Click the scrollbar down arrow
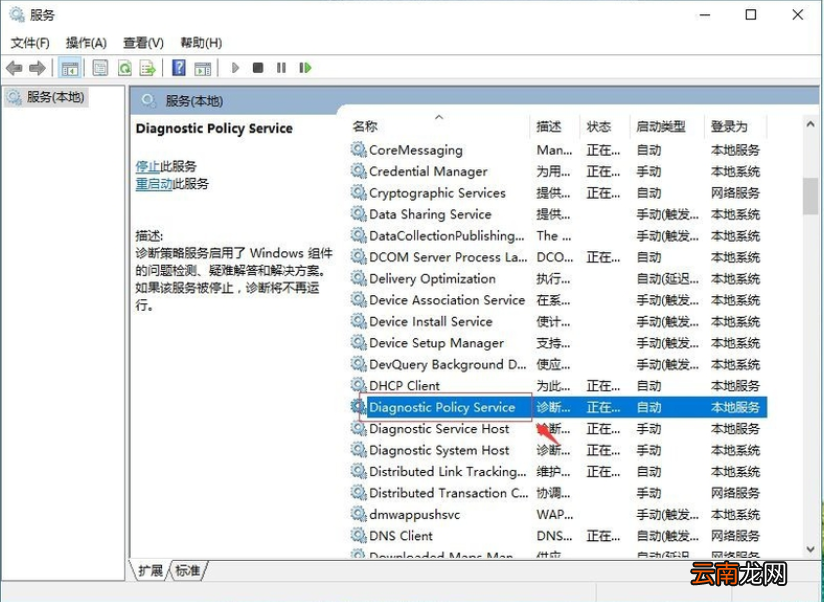 (810, 549)
